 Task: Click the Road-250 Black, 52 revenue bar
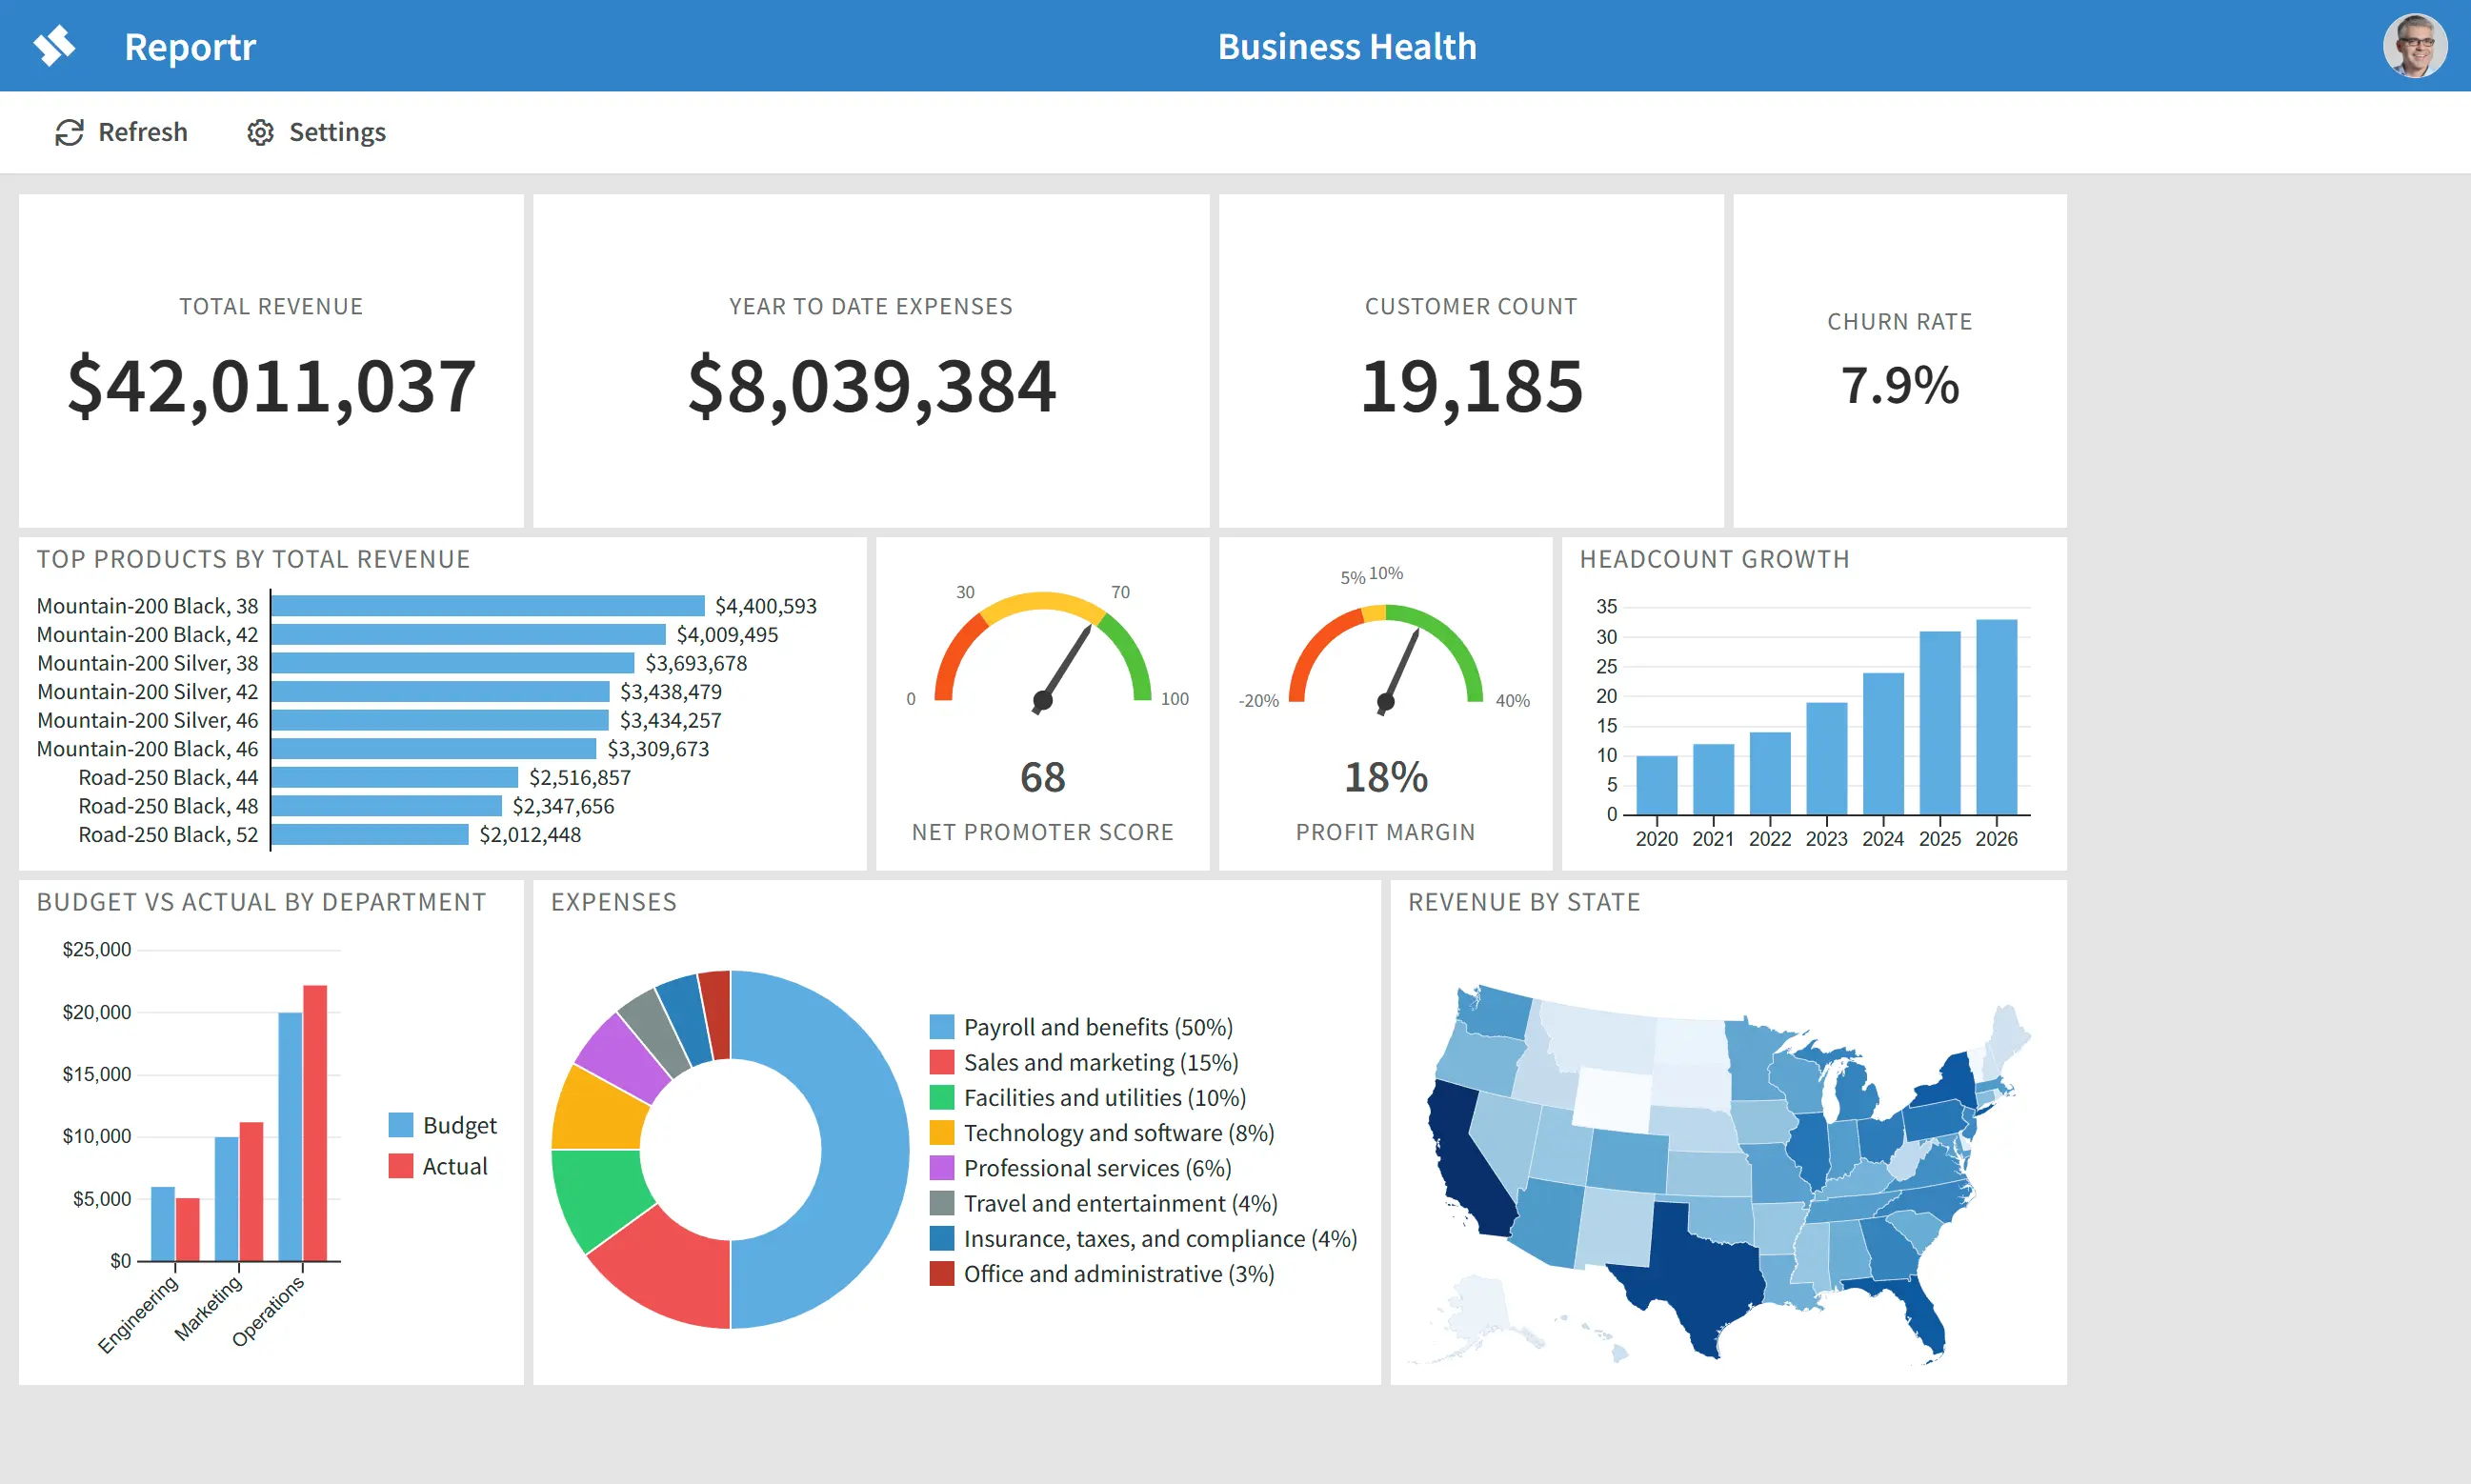[370, 834]
